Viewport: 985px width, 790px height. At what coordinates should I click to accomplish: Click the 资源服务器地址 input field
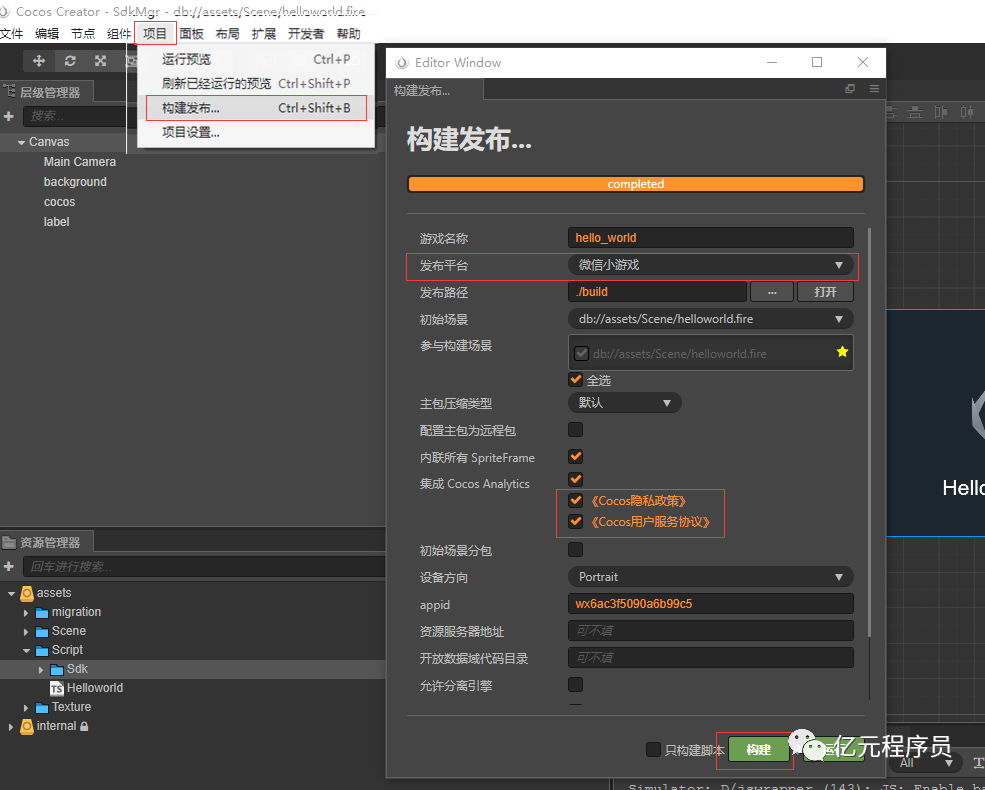[x=710, y=630]
